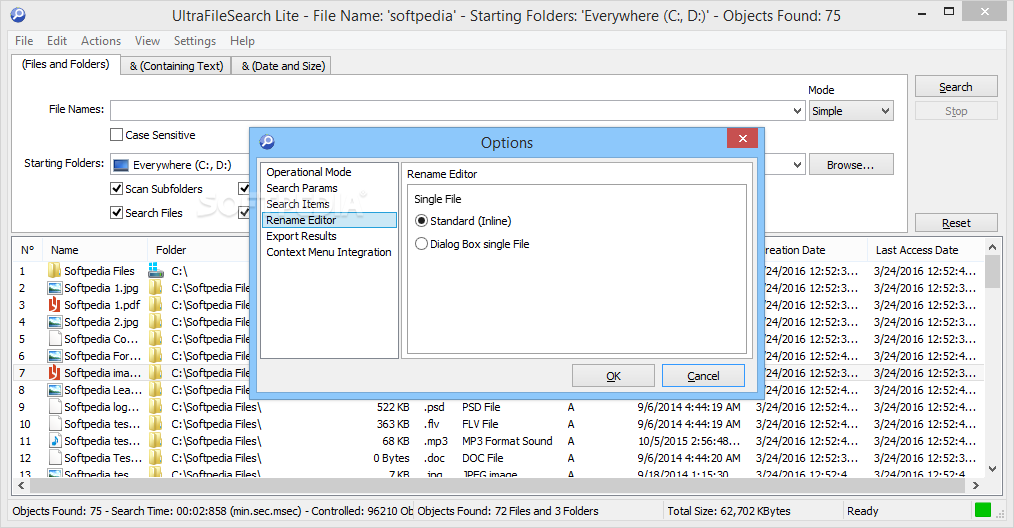Viewport: 1014px width, 528px height.
Task: Switch to the & (Containing Text) tab
Action: coord(176,65)
